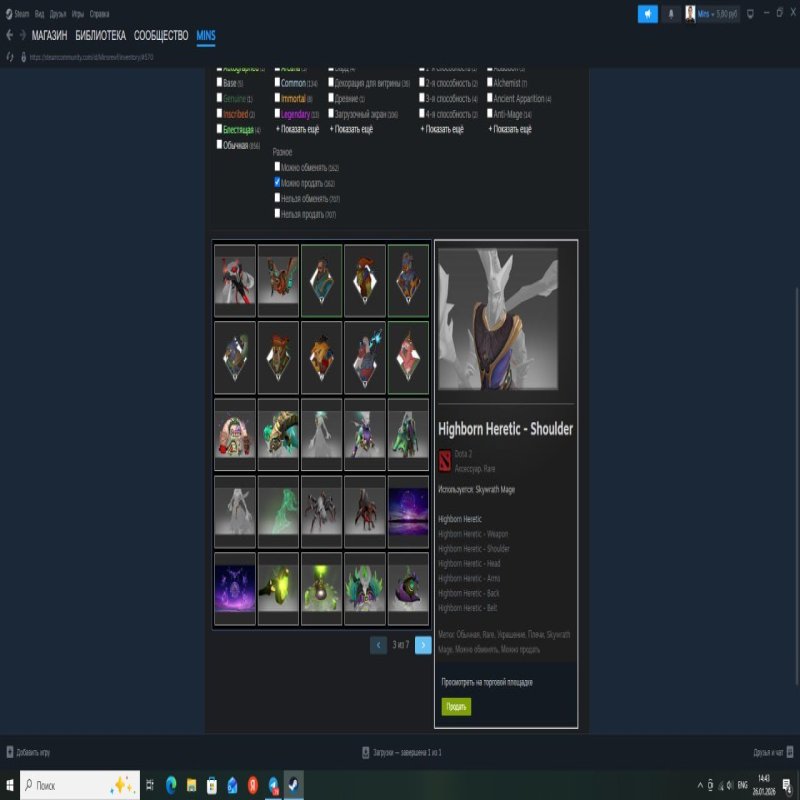The width and height of the screenshot is (800, 800).
Task: Uncheck the 'Можно продать' filter checkbox
Action: pos(277,183)
